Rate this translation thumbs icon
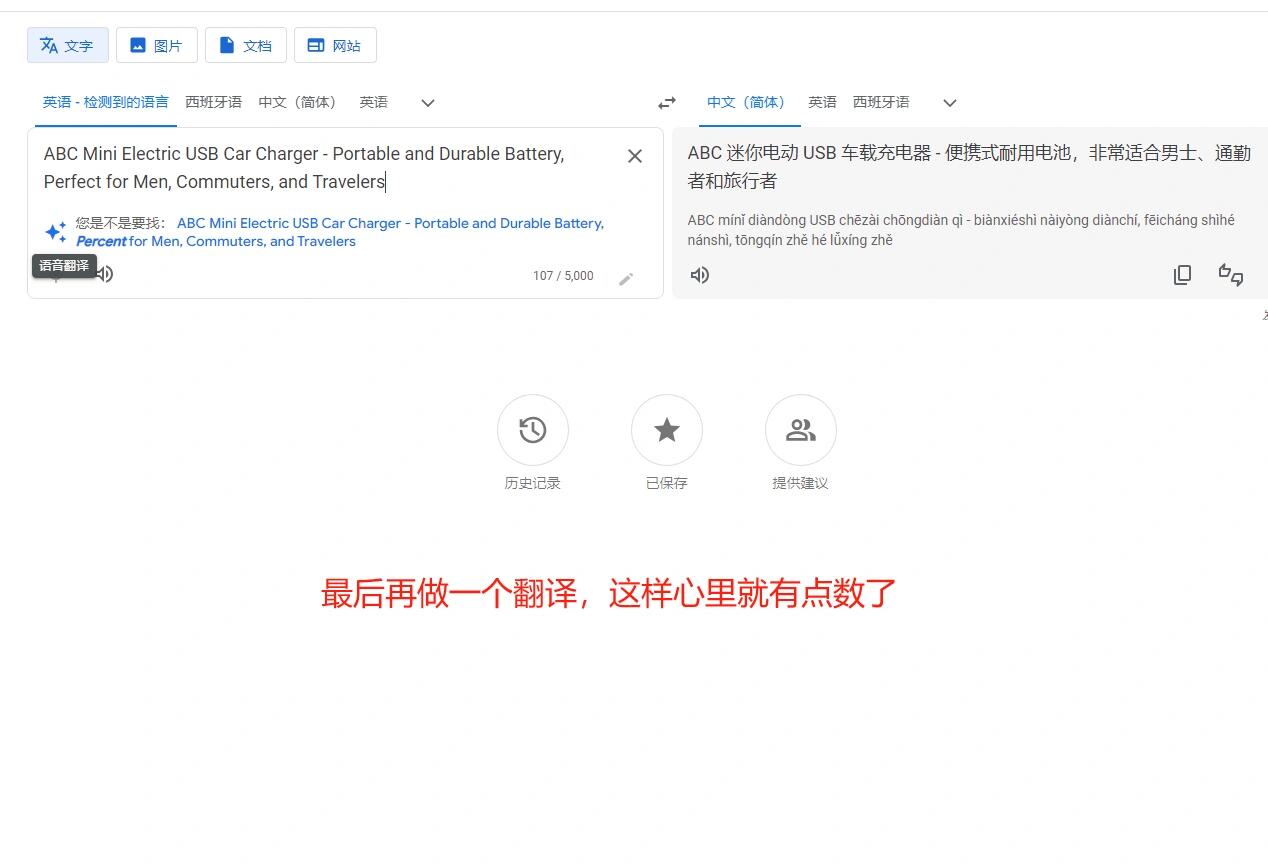 pos(1231,275)
